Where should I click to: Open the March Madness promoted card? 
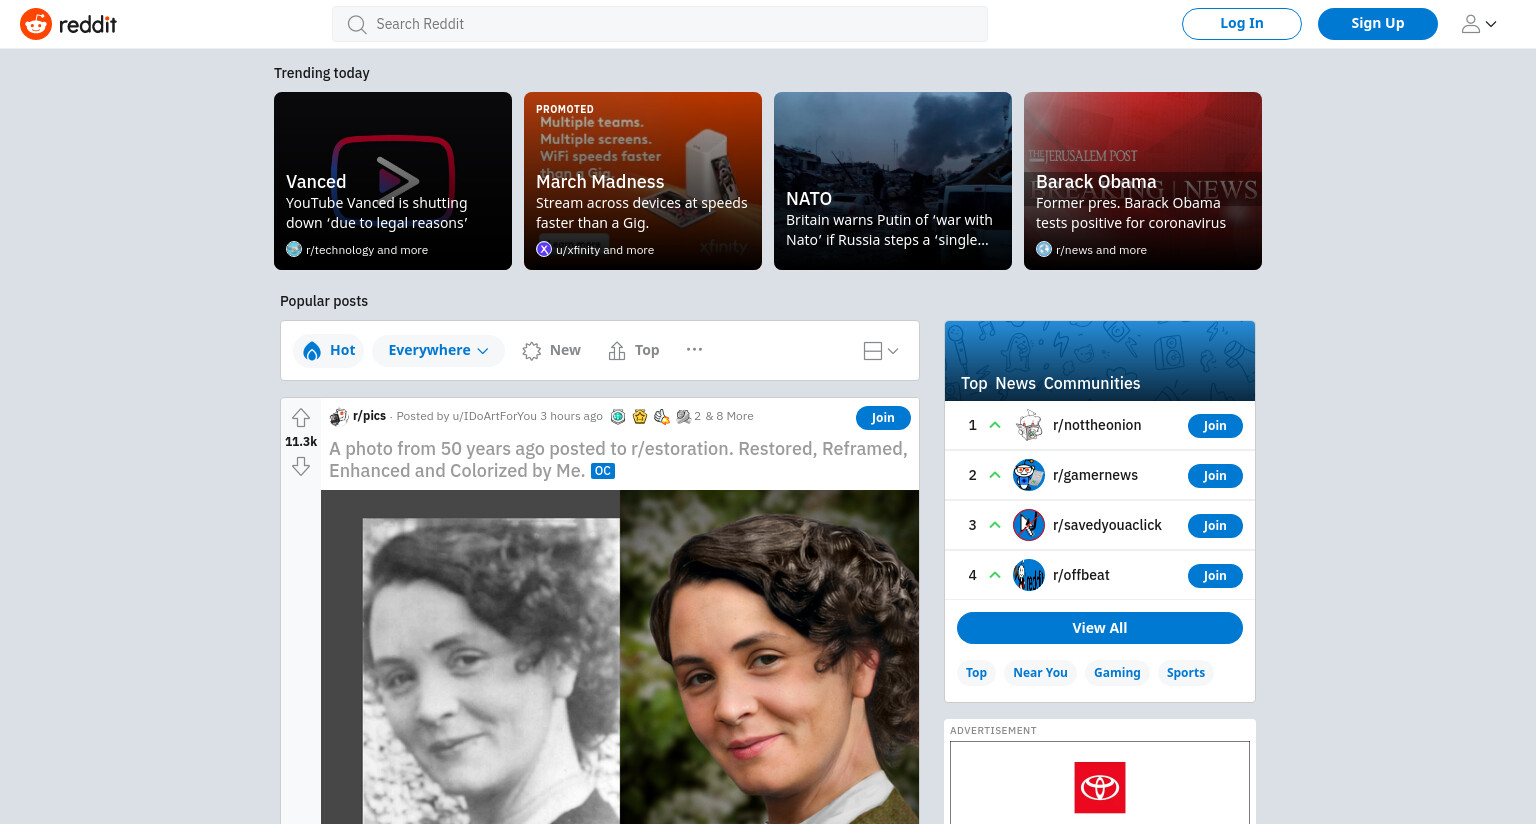[x=643, y=181]
